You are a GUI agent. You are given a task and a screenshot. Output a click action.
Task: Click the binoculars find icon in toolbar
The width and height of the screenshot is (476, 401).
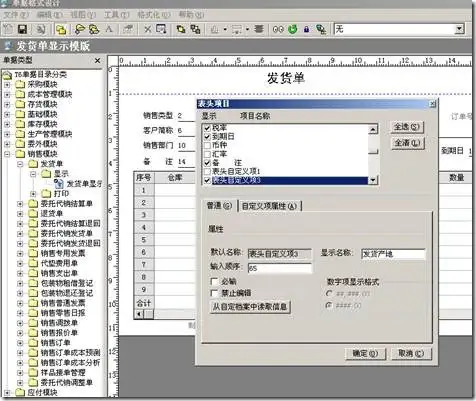278,29
